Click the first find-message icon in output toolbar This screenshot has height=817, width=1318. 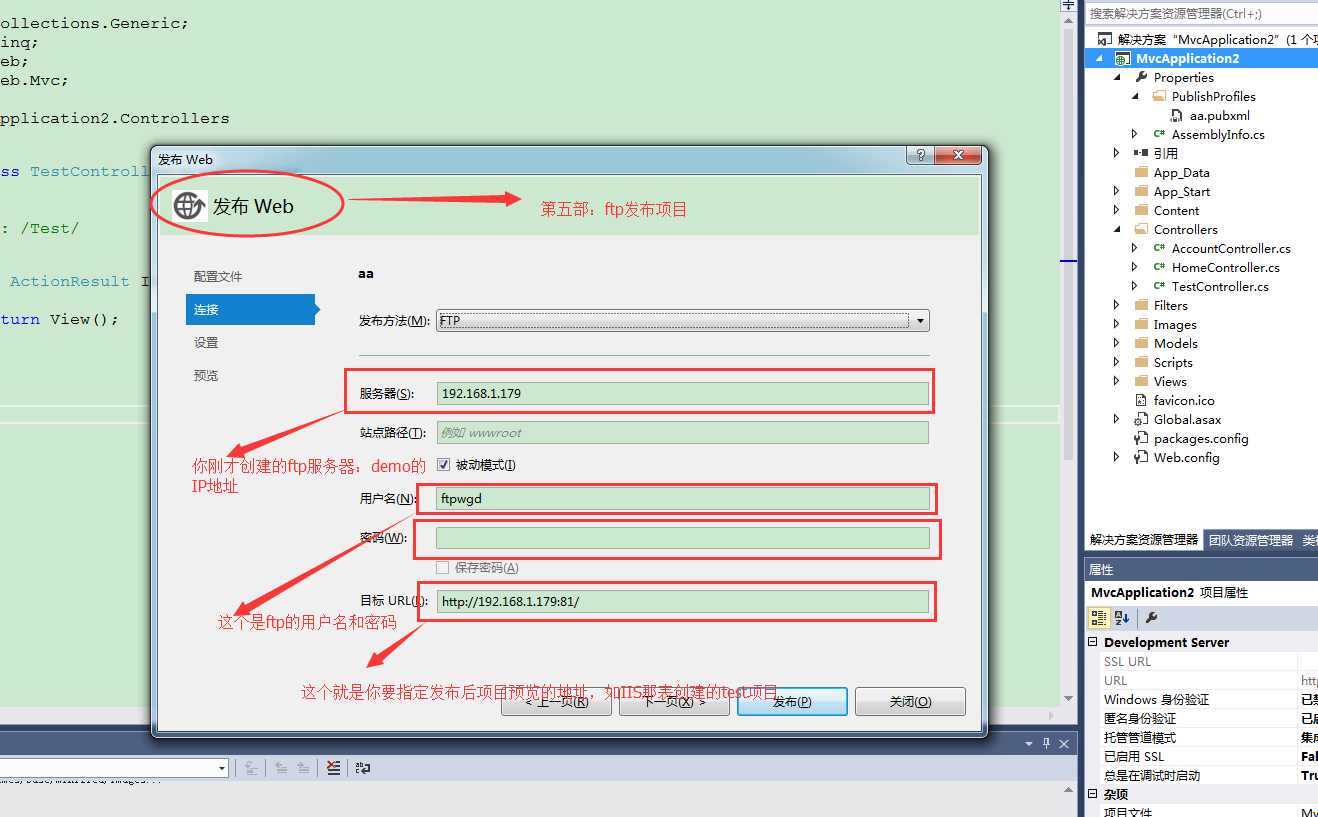pos(251,768)
